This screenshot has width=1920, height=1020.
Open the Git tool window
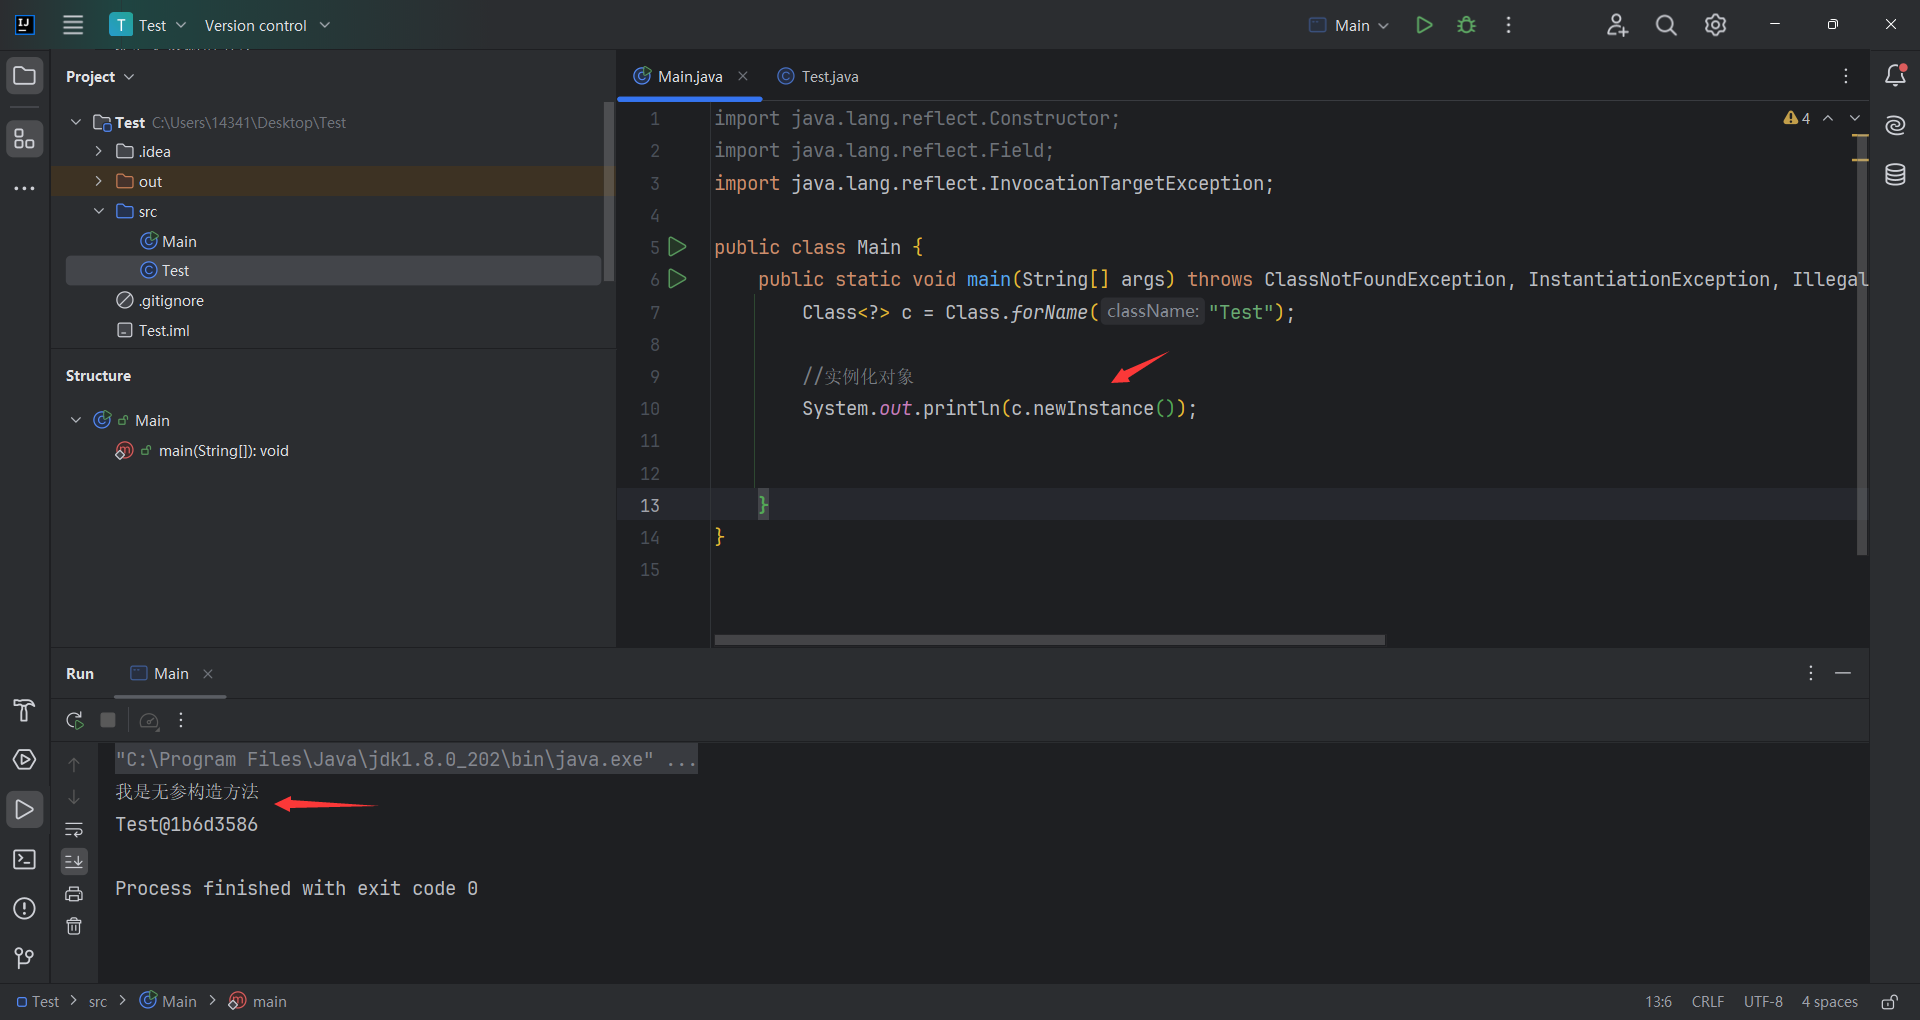[x=25, y=958]
